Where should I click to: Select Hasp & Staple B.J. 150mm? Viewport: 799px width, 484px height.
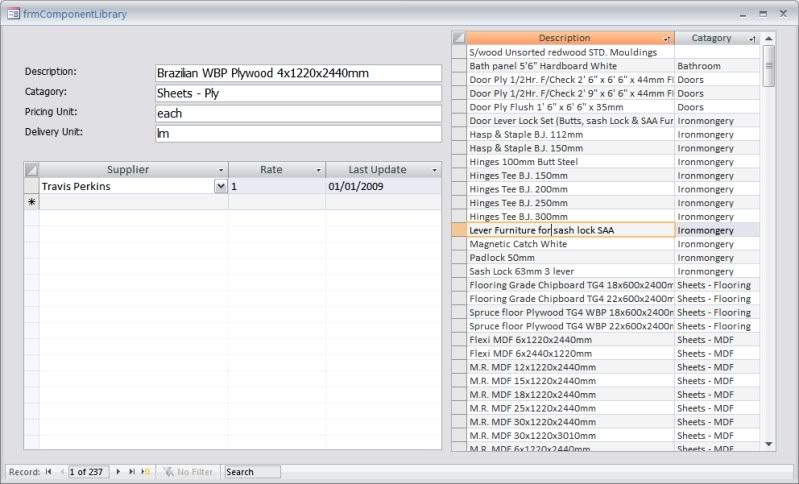570,148
